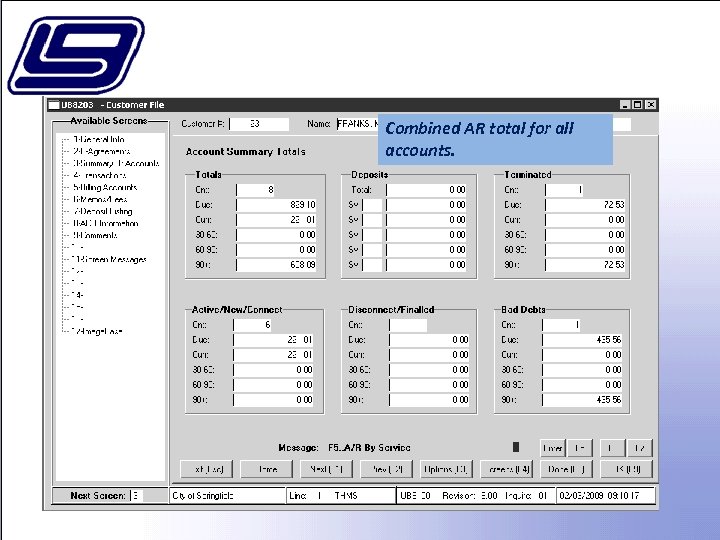Open the Options (F3) button

pos(446,469)
